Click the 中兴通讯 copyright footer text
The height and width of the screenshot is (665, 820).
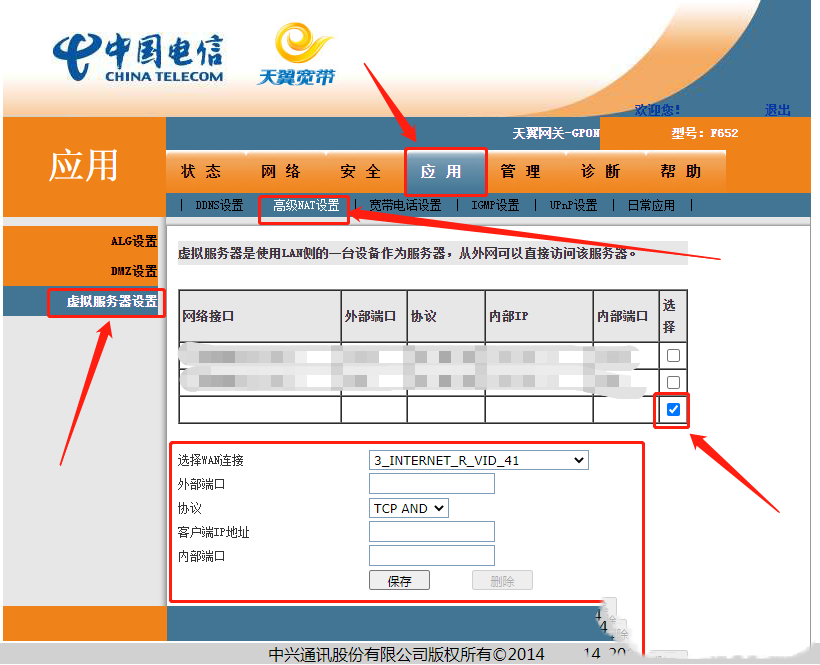(406, 654)
